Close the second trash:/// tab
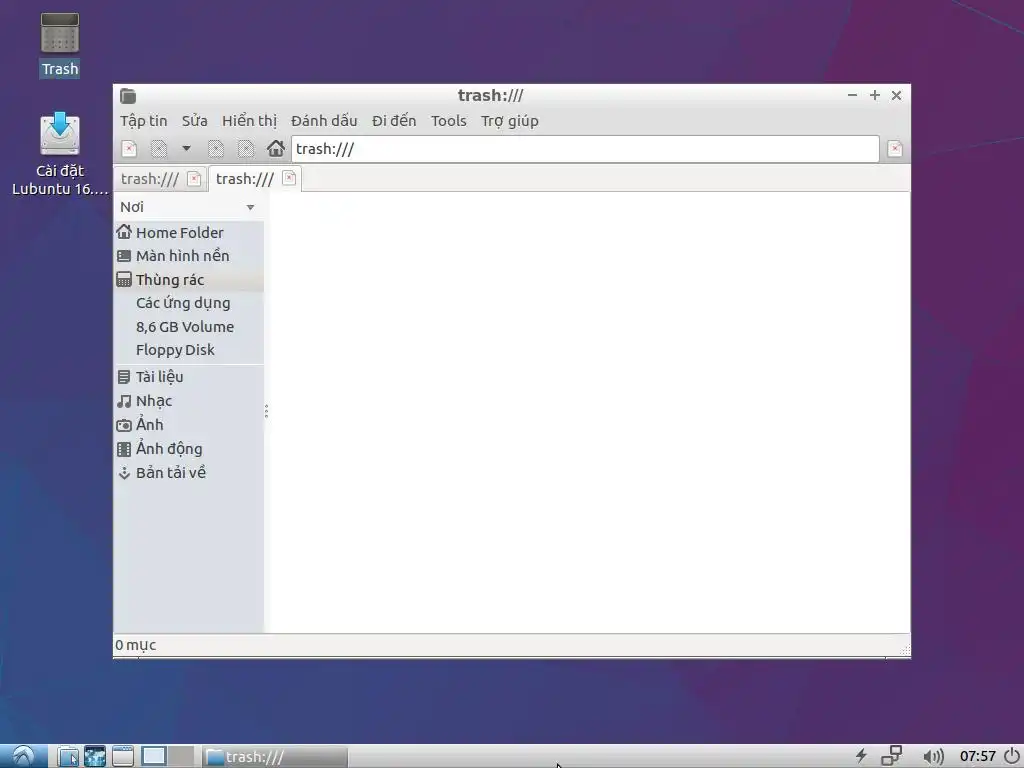1024x768 pixels. 289,178
